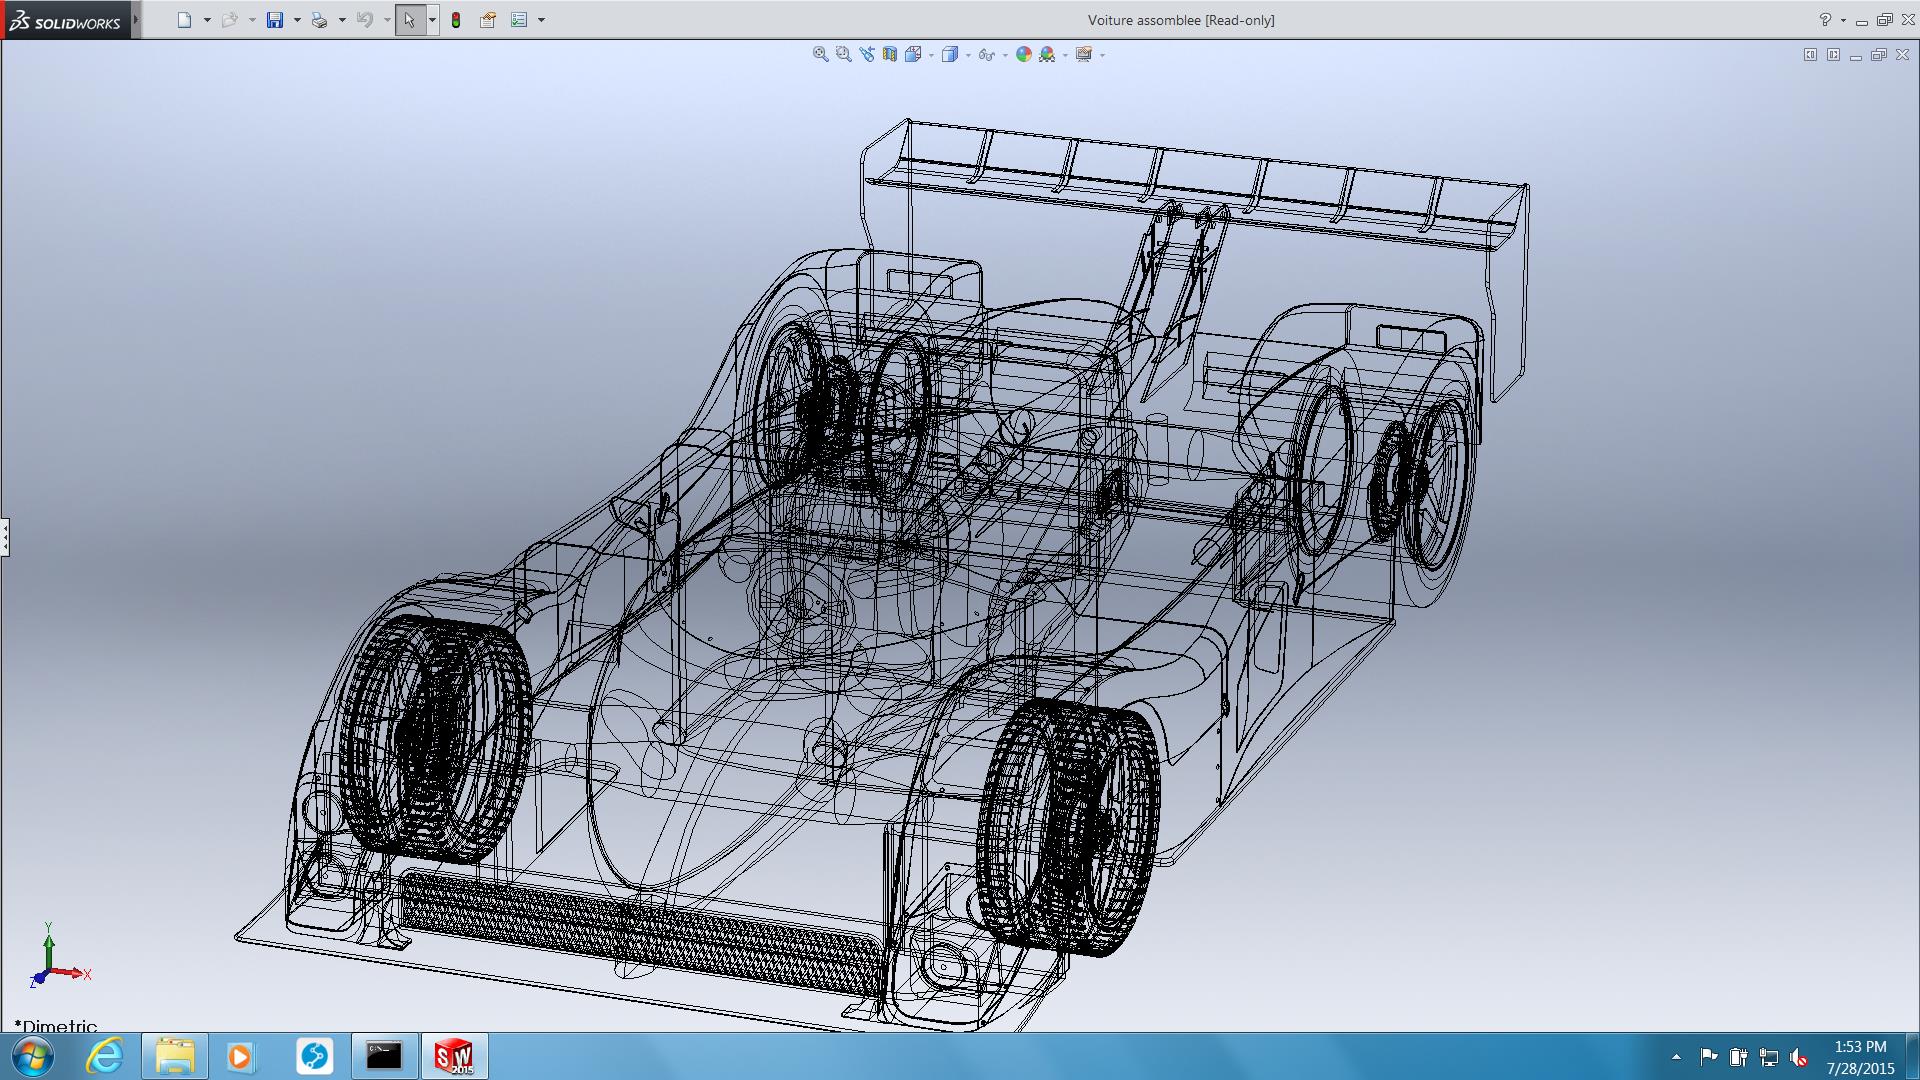Viewport: 1920px width, 1080px height.
Task: Toggle the Select cursor tool
Action: (409, 20)
